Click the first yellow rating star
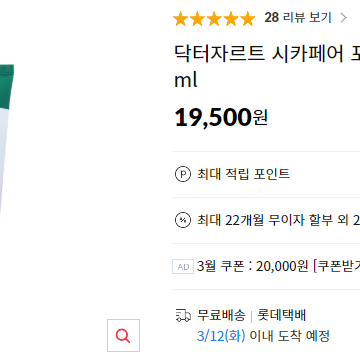The image size is (360, 360). tap(180, 19)
